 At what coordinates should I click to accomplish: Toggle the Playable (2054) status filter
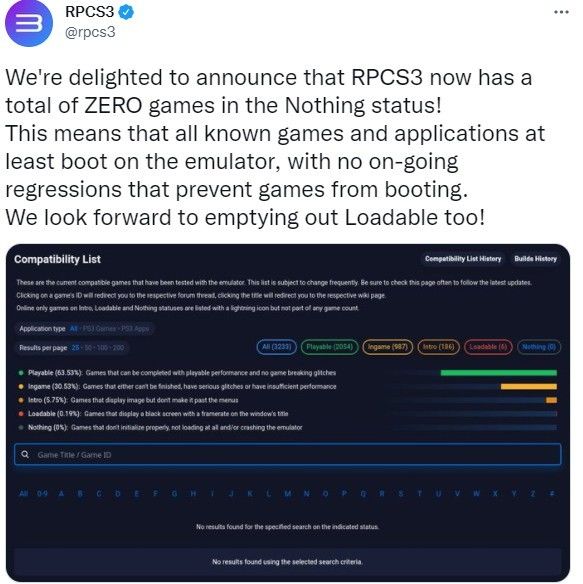pos(329,347)
